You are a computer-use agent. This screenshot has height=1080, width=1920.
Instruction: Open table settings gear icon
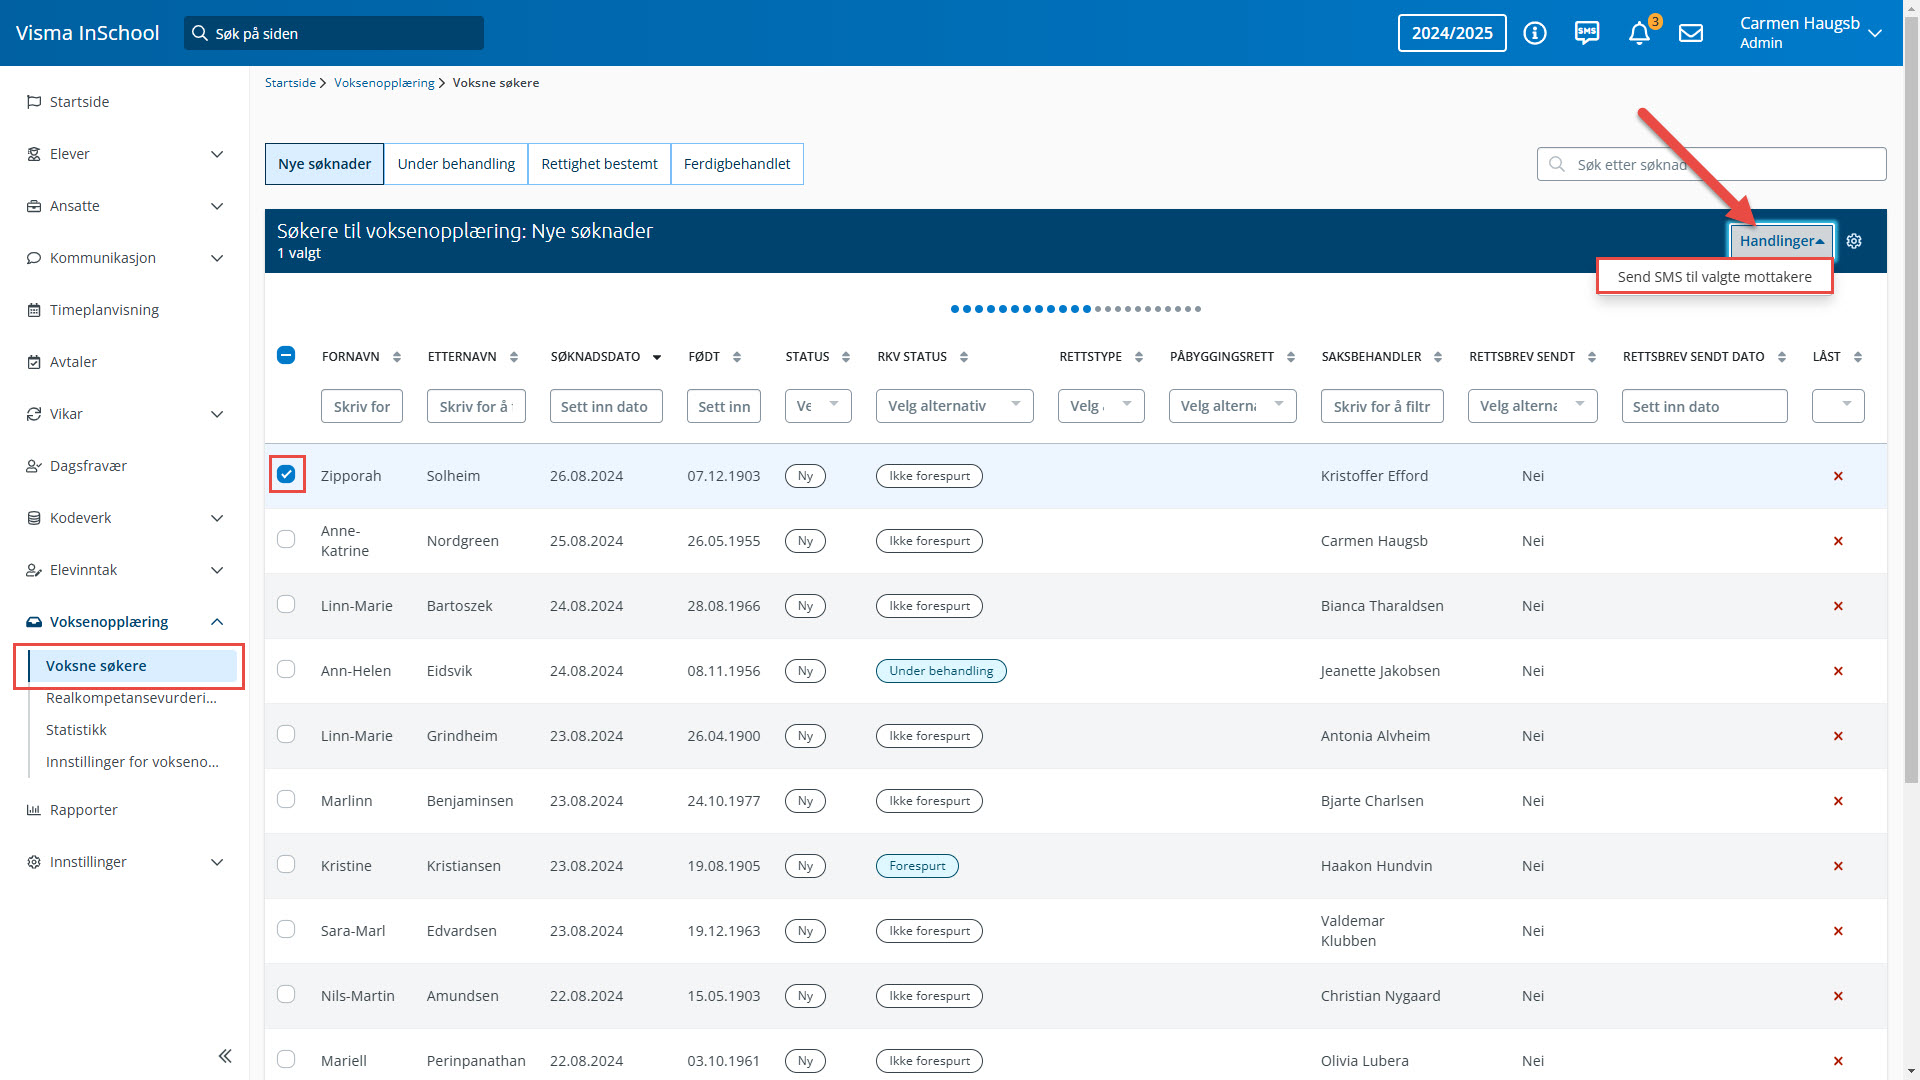(x=1854, y=241)
